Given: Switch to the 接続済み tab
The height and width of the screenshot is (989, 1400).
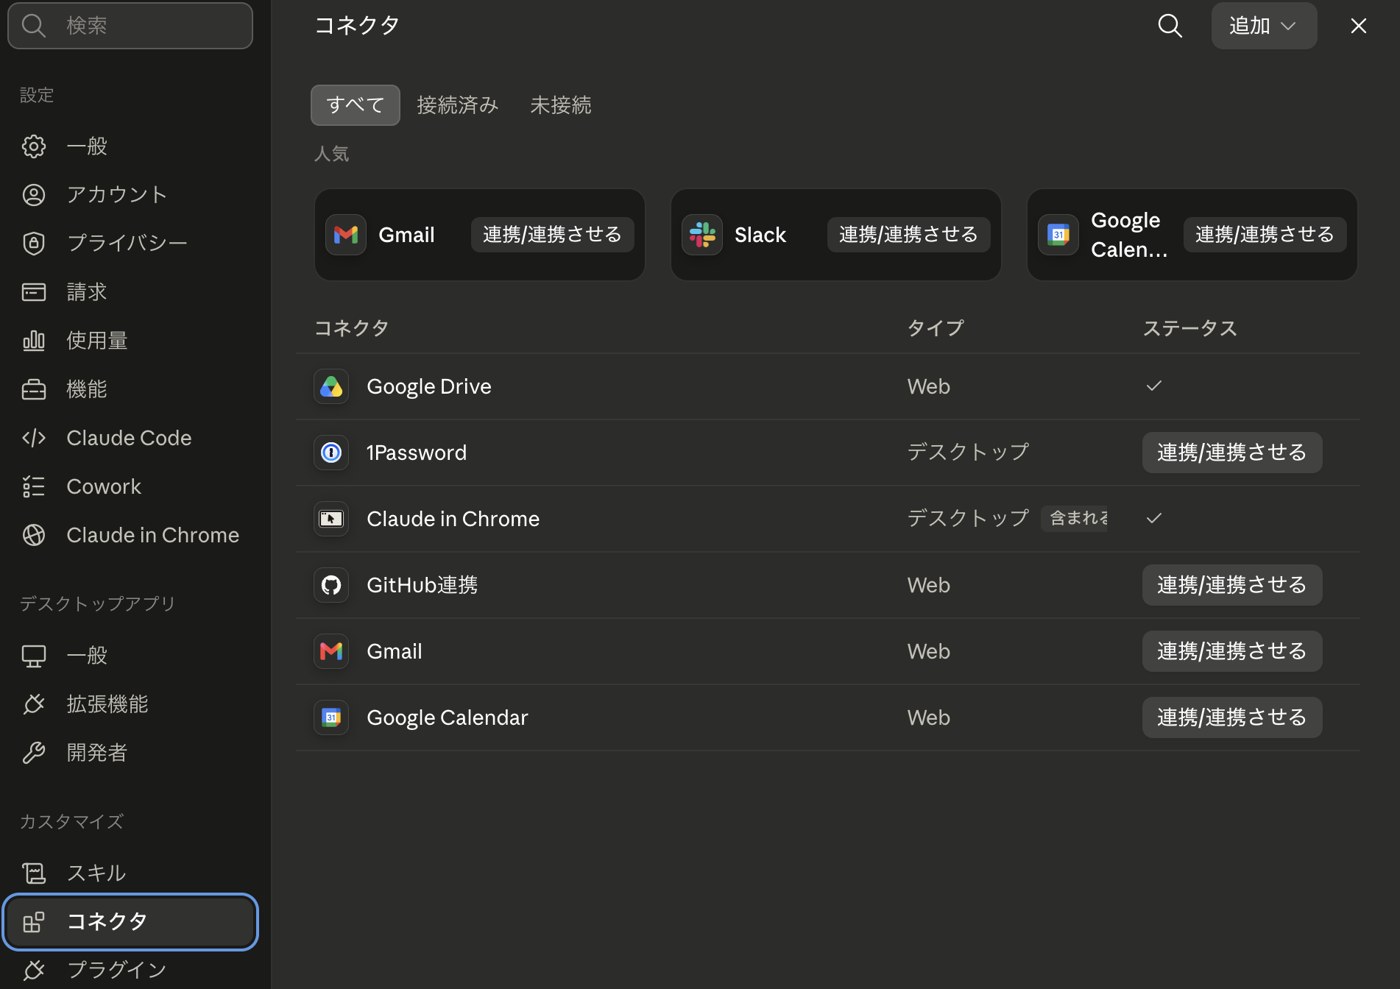Looking at the screenshot, I should [457, 105].
